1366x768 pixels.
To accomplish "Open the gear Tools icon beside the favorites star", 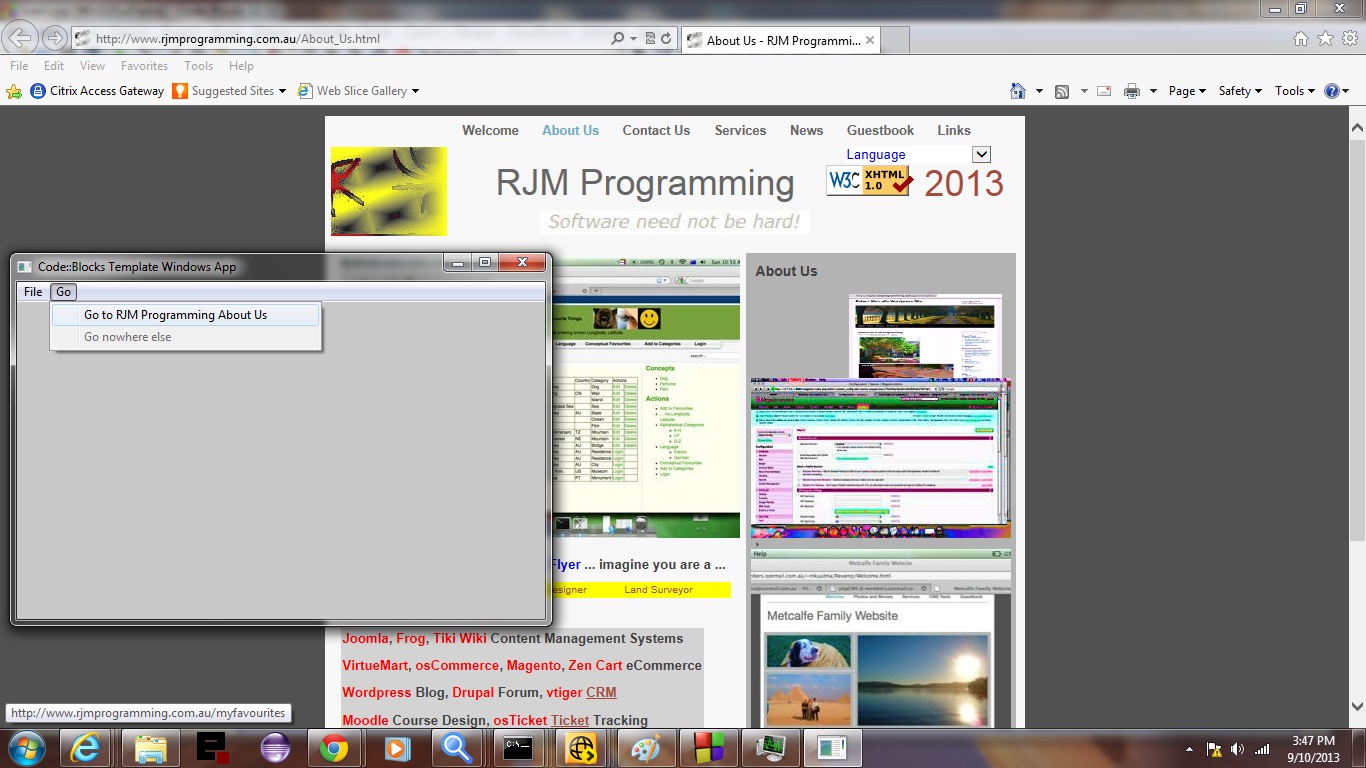I will point(1349,38).
